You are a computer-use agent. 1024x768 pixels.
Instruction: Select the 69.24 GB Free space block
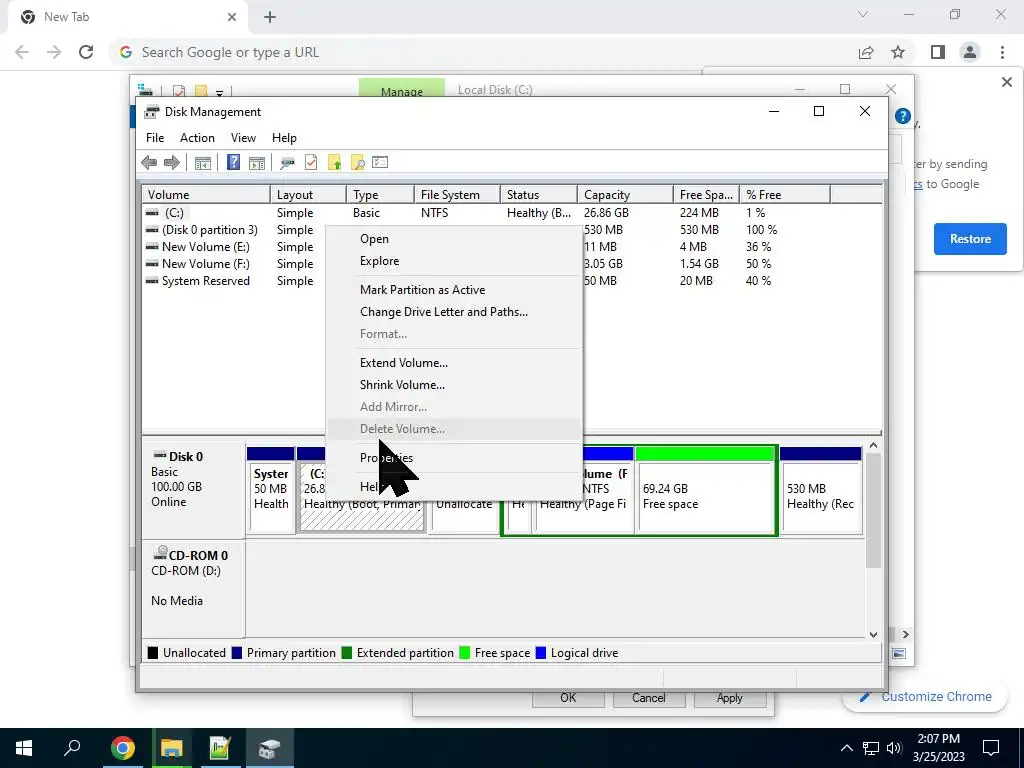click(705, 491)
